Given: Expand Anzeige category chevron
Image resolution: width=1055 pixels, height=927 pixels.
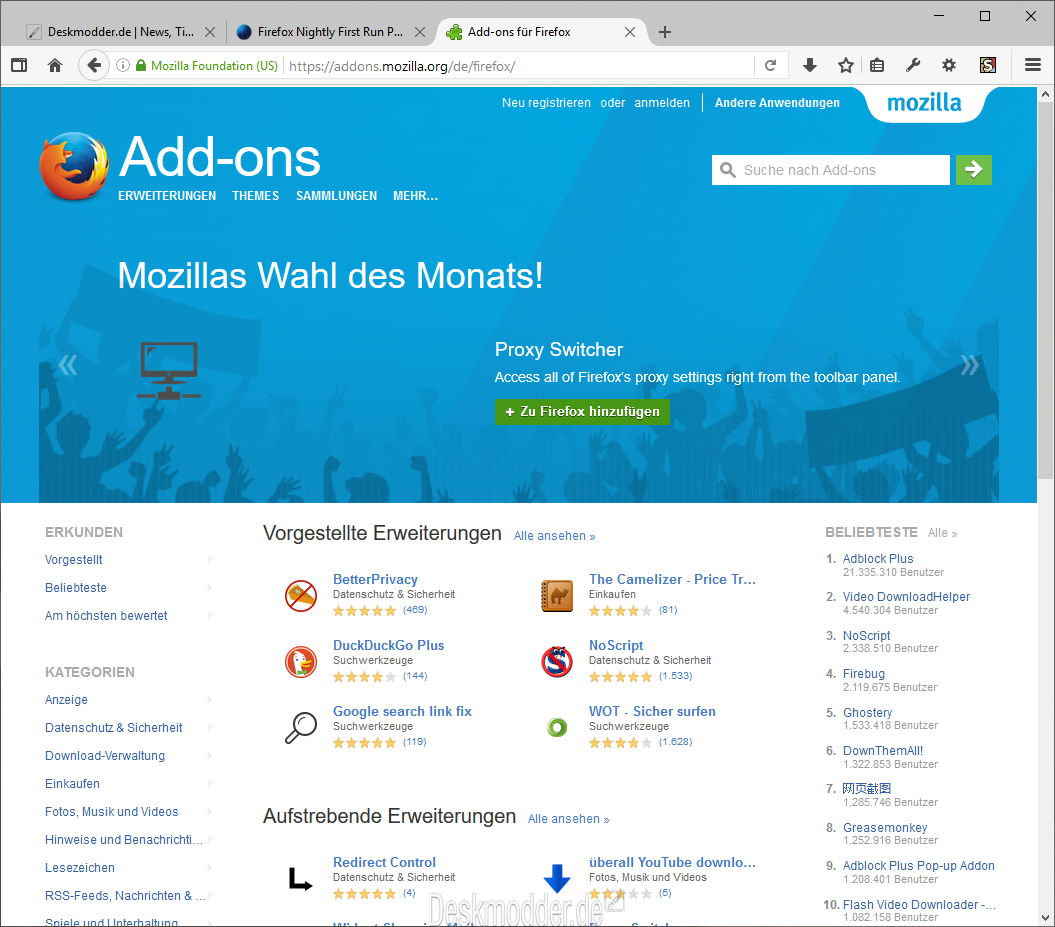Looking at the screenshot, I should [x=209, y=700].
